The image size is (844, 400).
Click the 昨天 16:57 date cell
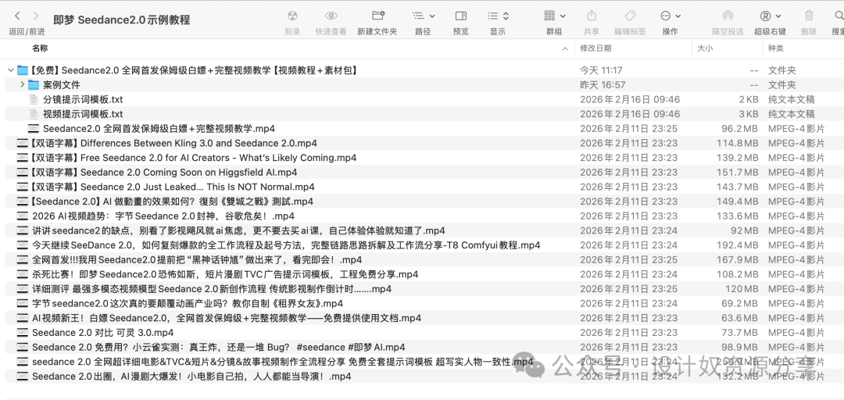pyautogui.click(x=602, y=85)
